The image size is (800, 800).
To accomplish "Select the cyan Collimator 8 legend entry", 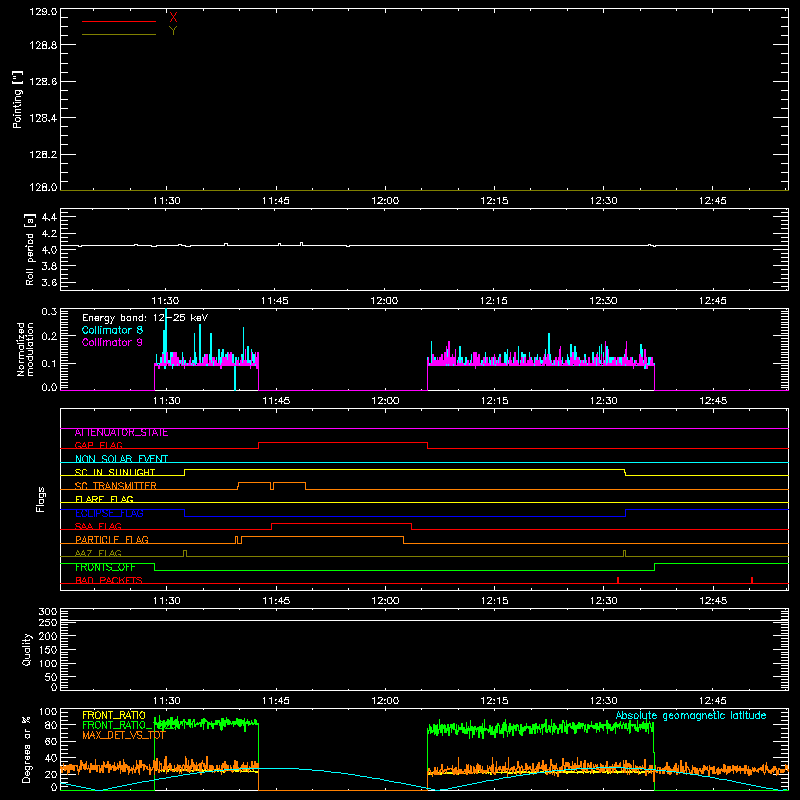I will 112,330.
